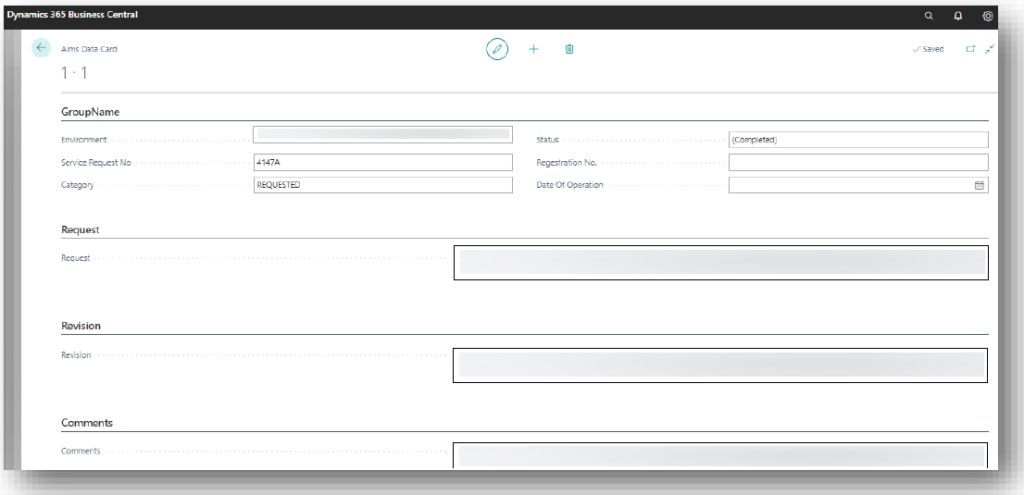Click the pencil edit icon
Screen dimensions: 1024x495
[x=496, y=49]
